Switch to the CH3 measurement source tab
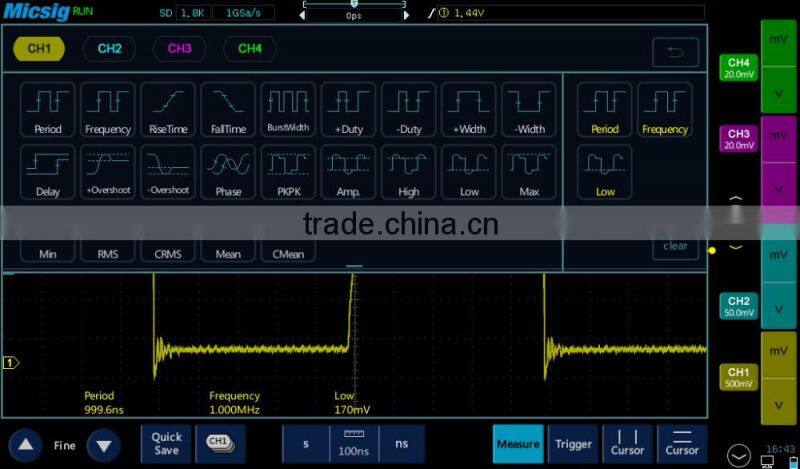 [x=180, y=49]
